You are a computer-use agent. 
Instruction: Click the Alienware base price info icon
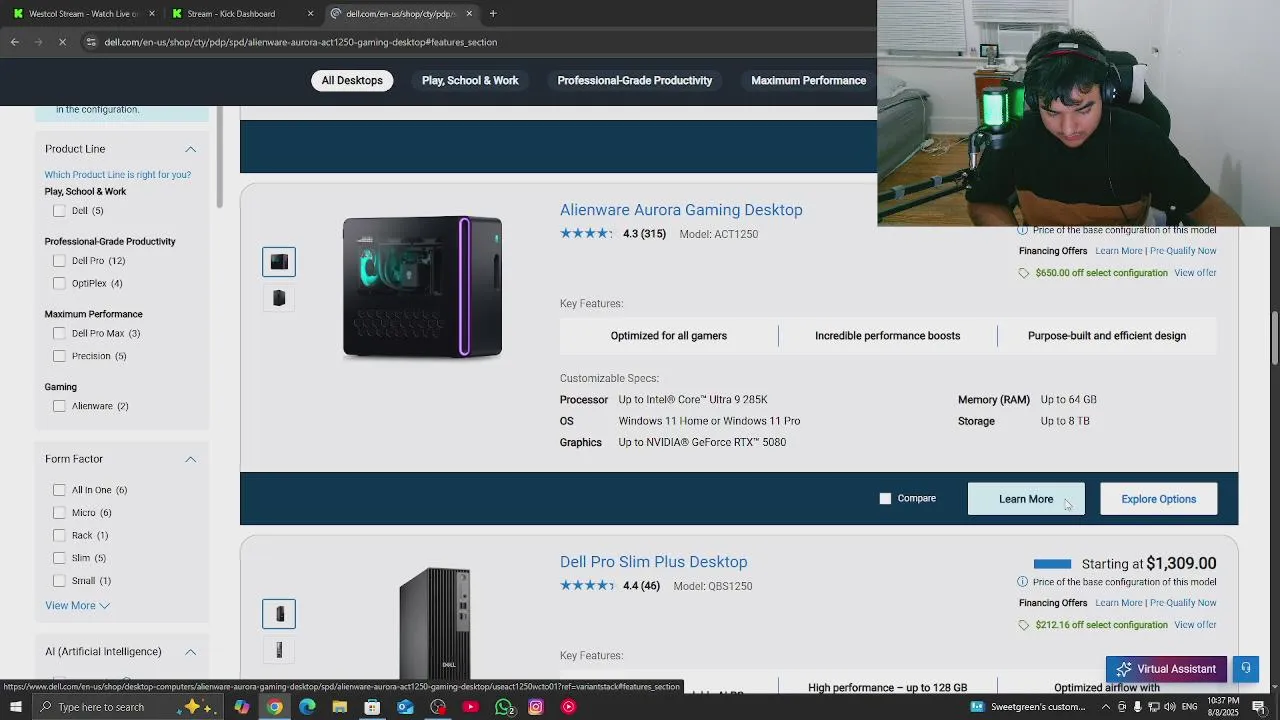click(x=1022, y=230)
